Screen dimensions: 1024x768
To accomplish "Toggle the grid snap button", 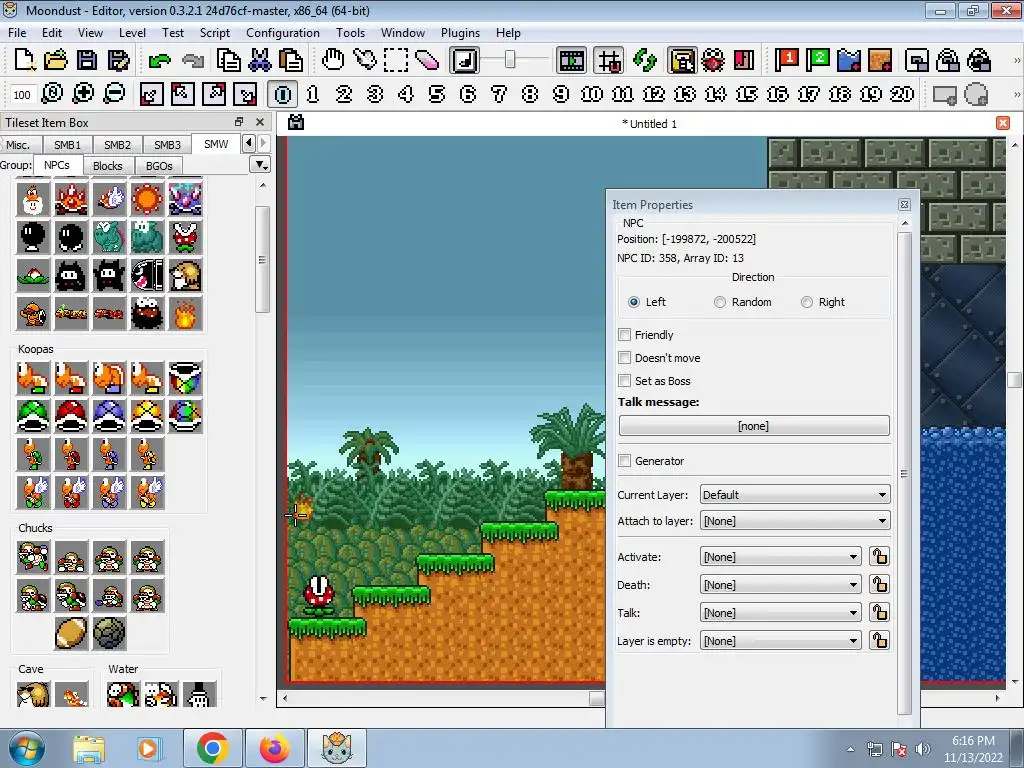I will tap(609, 60).
